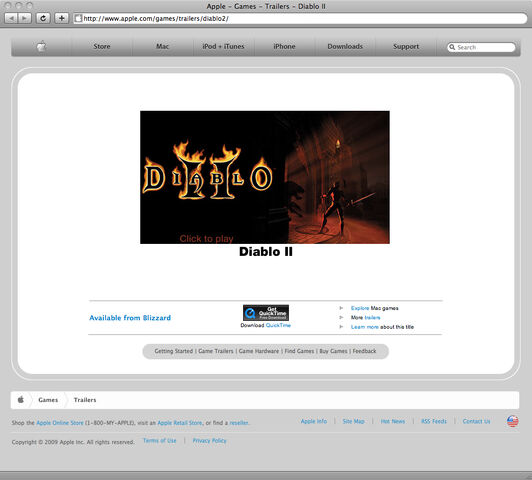This screenshot has width=532, height=480.
Task: Open the Store tab
Action: tap(102, 46)
